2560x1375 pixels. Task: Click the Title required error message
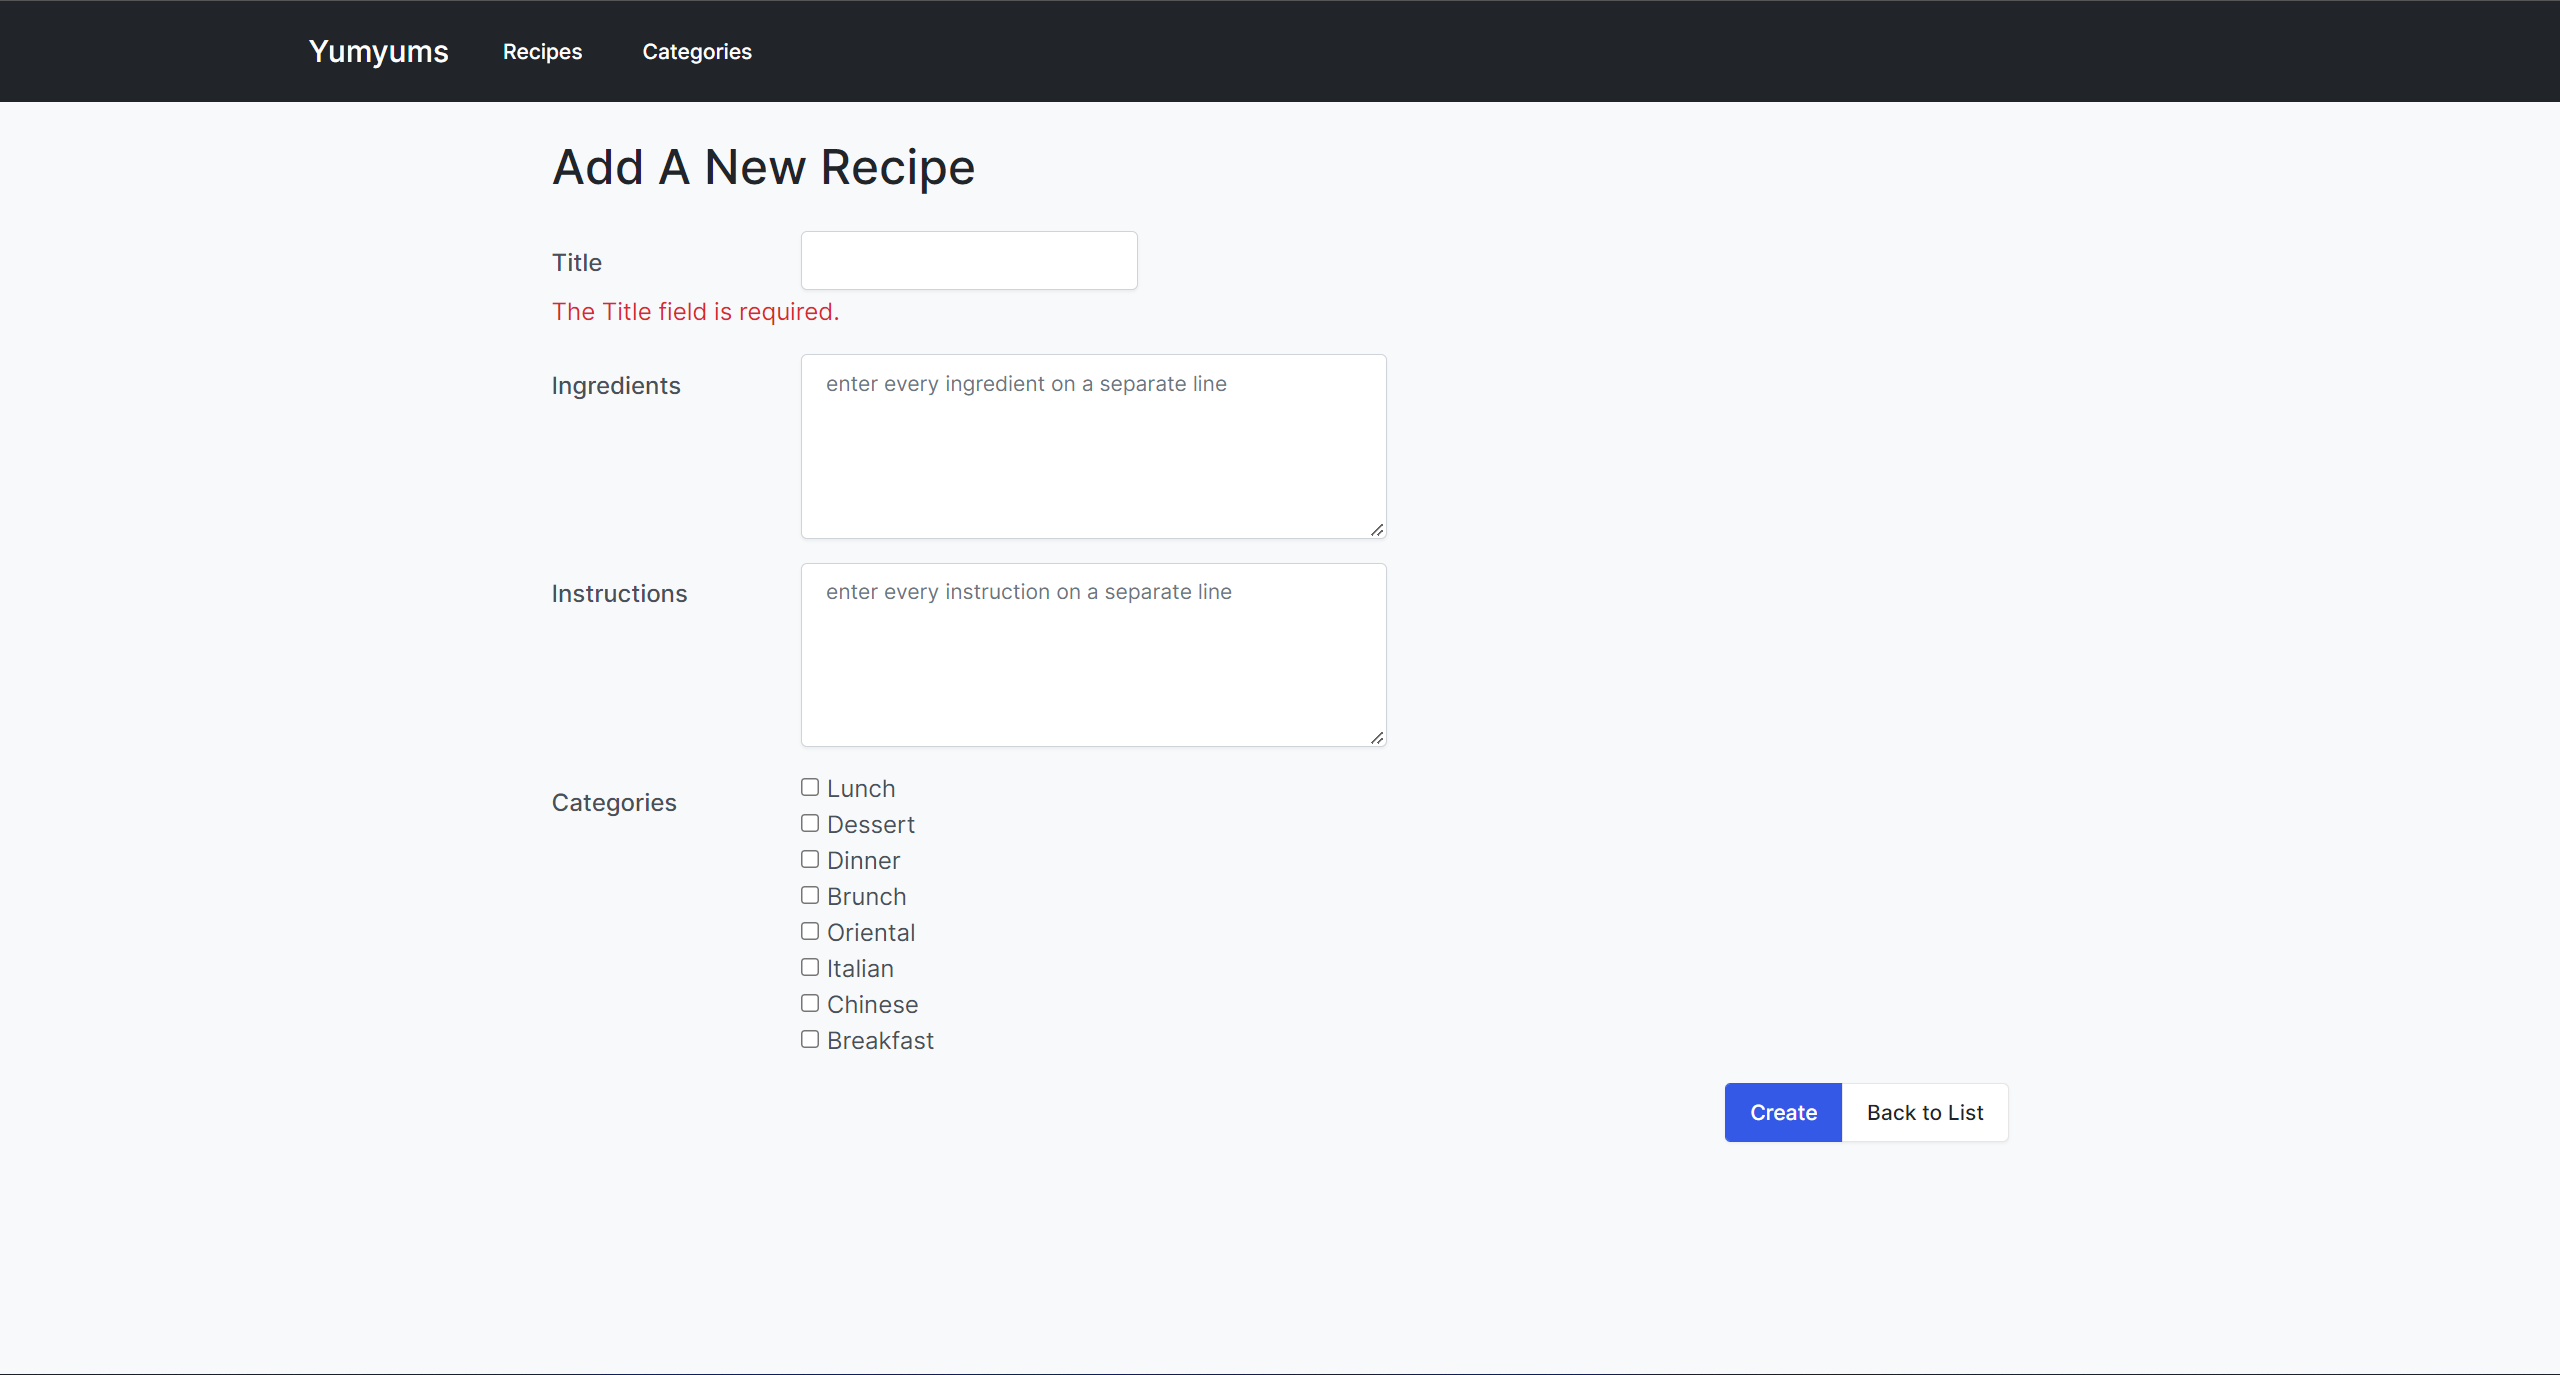(x=695, y=311)
